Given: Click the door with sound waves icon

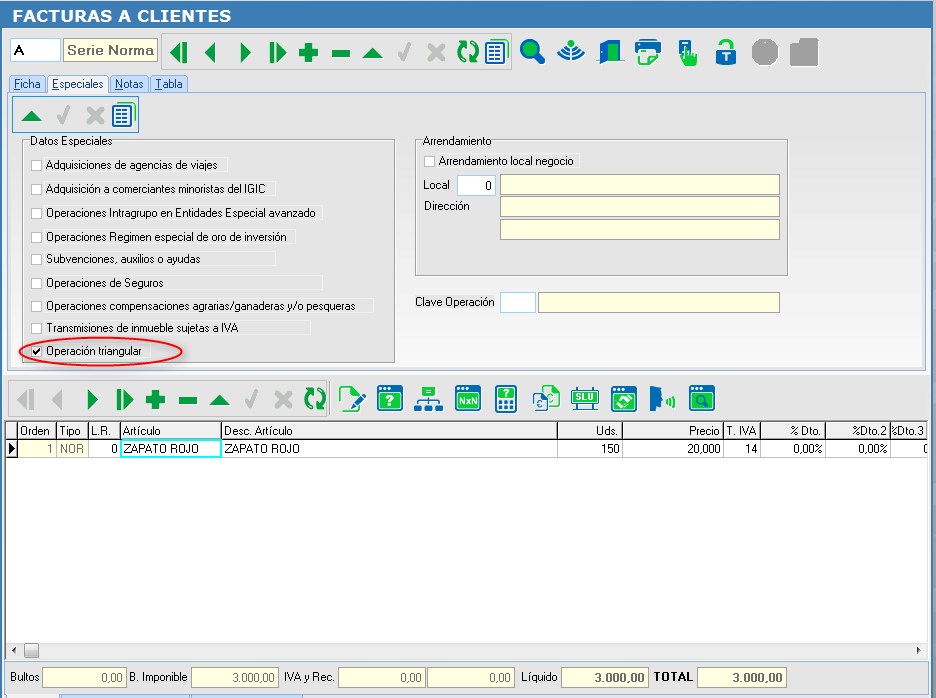Looking at the screenshot, I should pyautogui.click(x=662, y=398).
